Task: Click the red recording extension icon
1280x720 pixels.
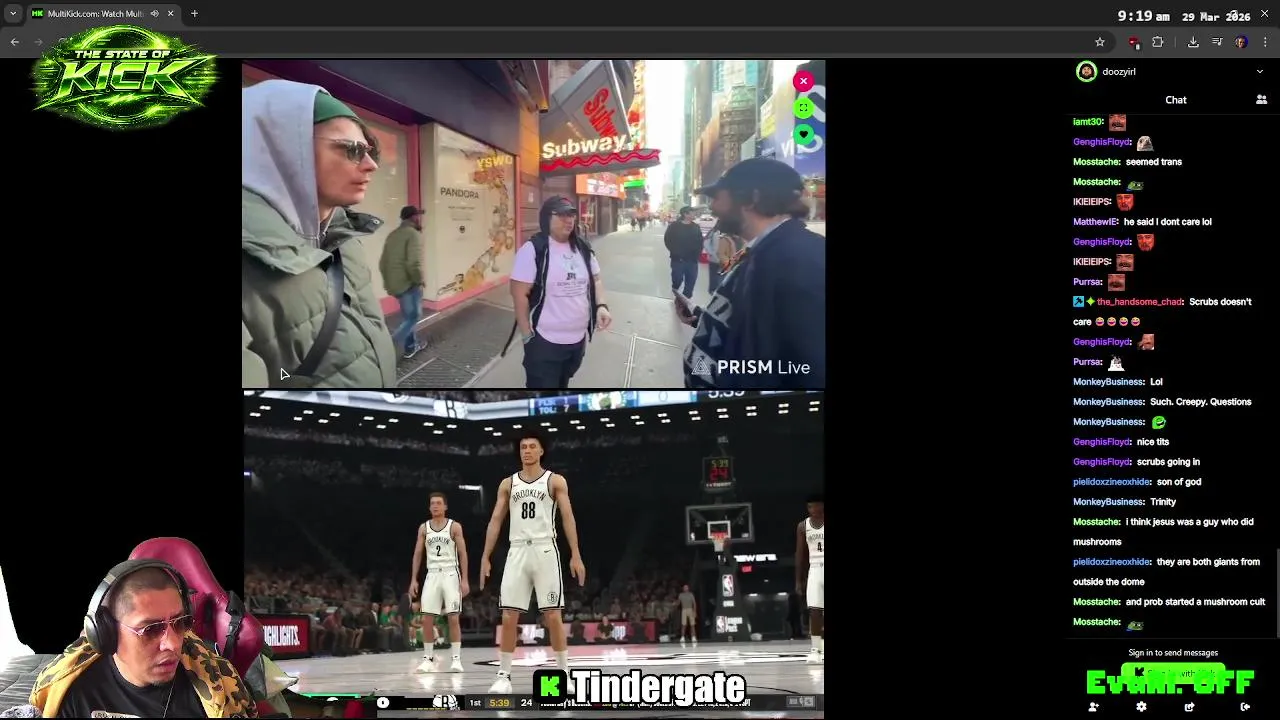Action: (1134, 42)
